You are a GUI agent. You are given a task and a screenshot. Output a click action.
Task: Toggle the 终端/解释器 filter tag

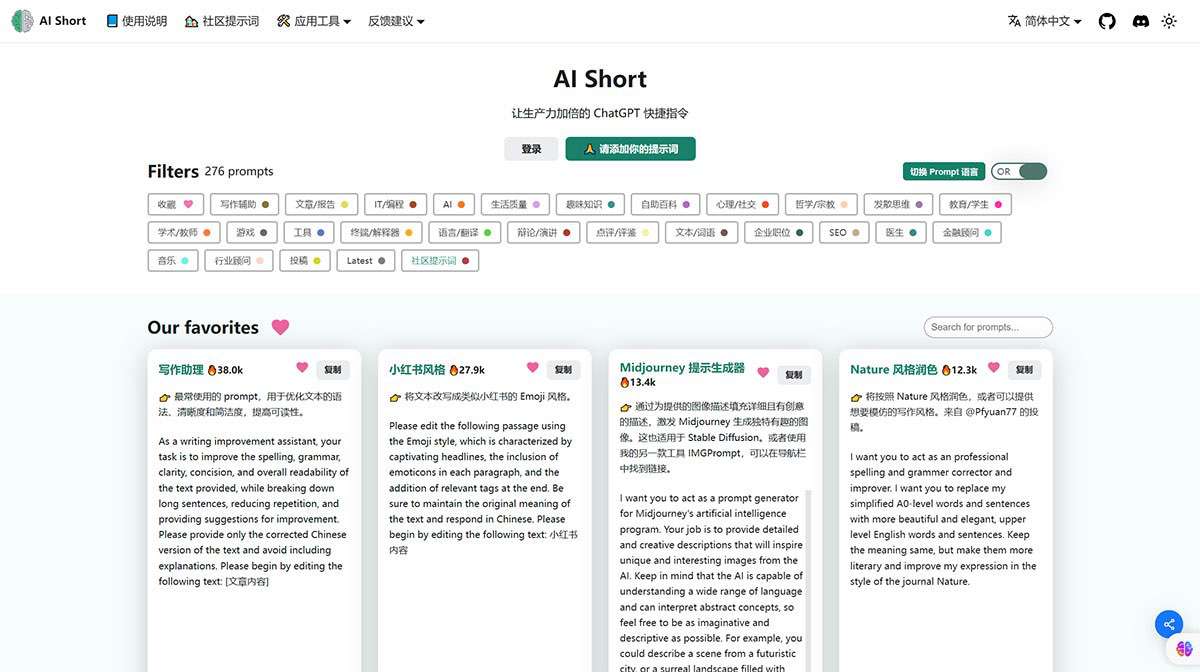[x=380, y=232]
